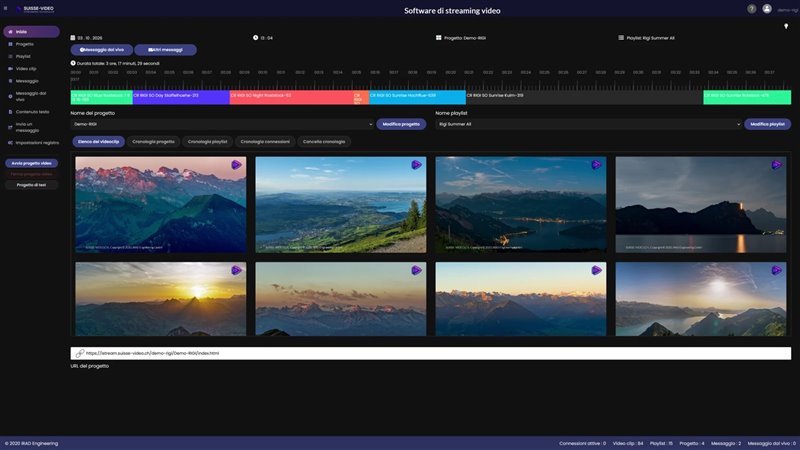Click the Ferma progetto video button
800x450 pixels.
click(32, 174)
